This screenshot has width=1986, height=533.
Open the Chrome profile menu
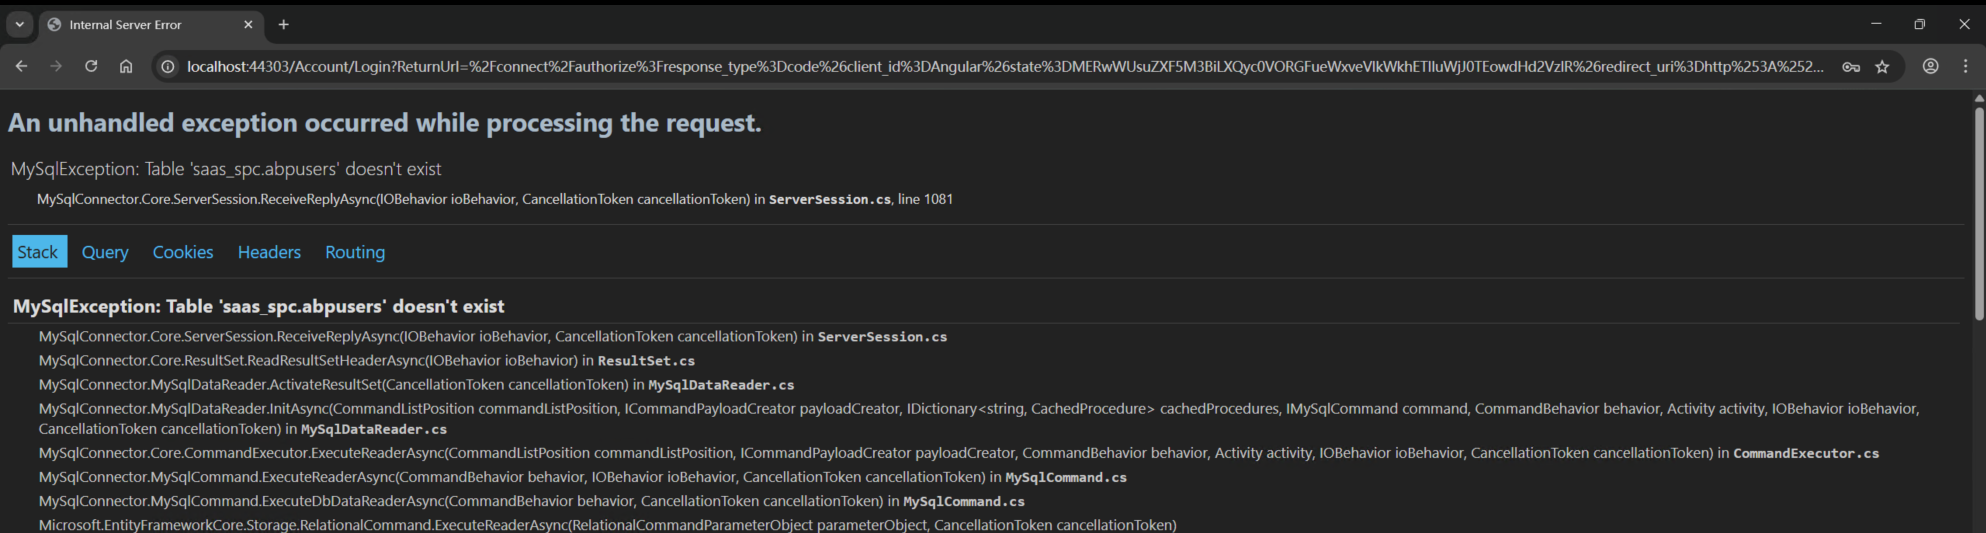point(1931,66)
